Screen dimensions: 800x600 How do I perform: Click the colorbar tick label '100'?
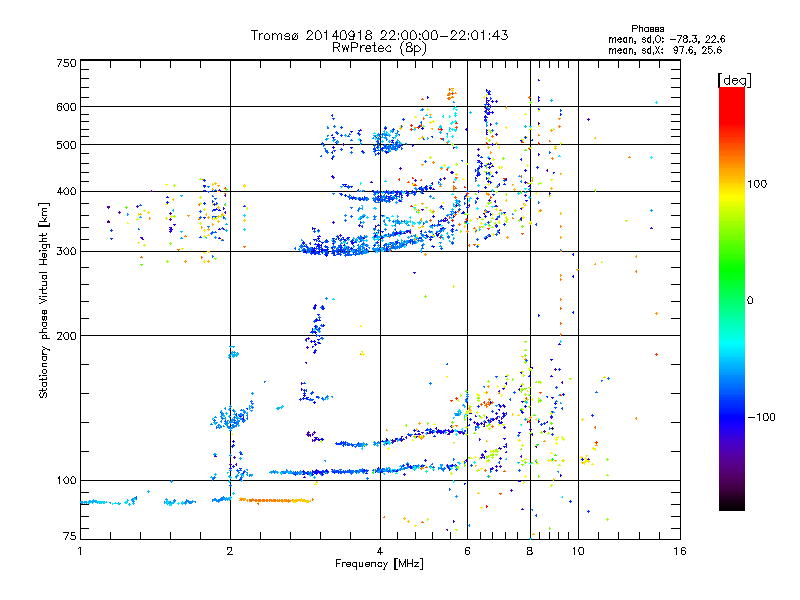tap(757, 184)
